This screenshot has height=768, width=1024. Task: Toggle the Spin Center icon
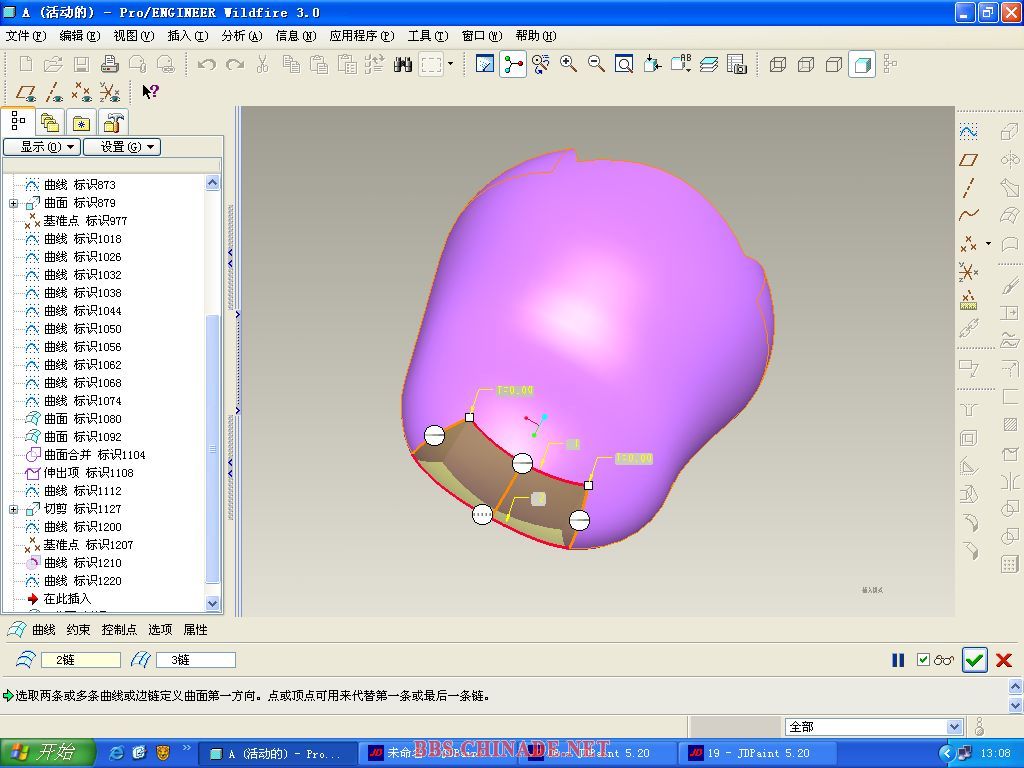tap(513, 64)
